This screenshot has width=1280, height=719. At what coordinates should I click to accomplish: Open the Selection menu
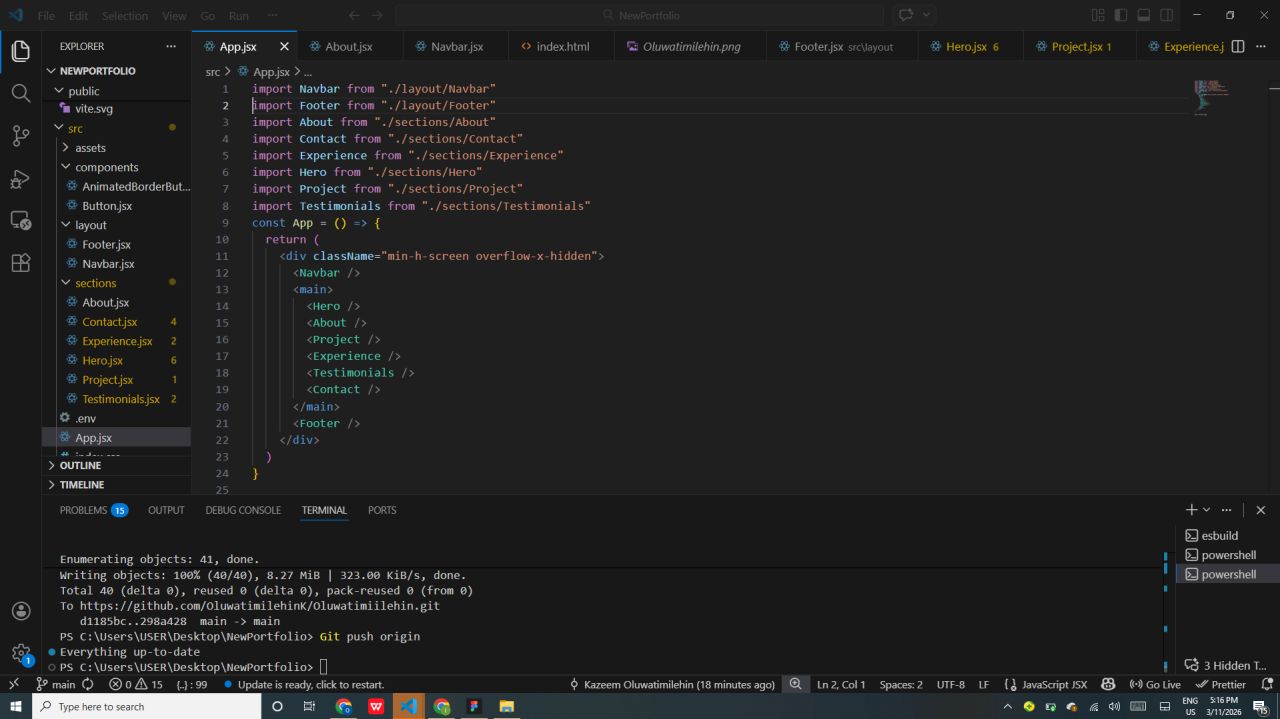[124, 16]
